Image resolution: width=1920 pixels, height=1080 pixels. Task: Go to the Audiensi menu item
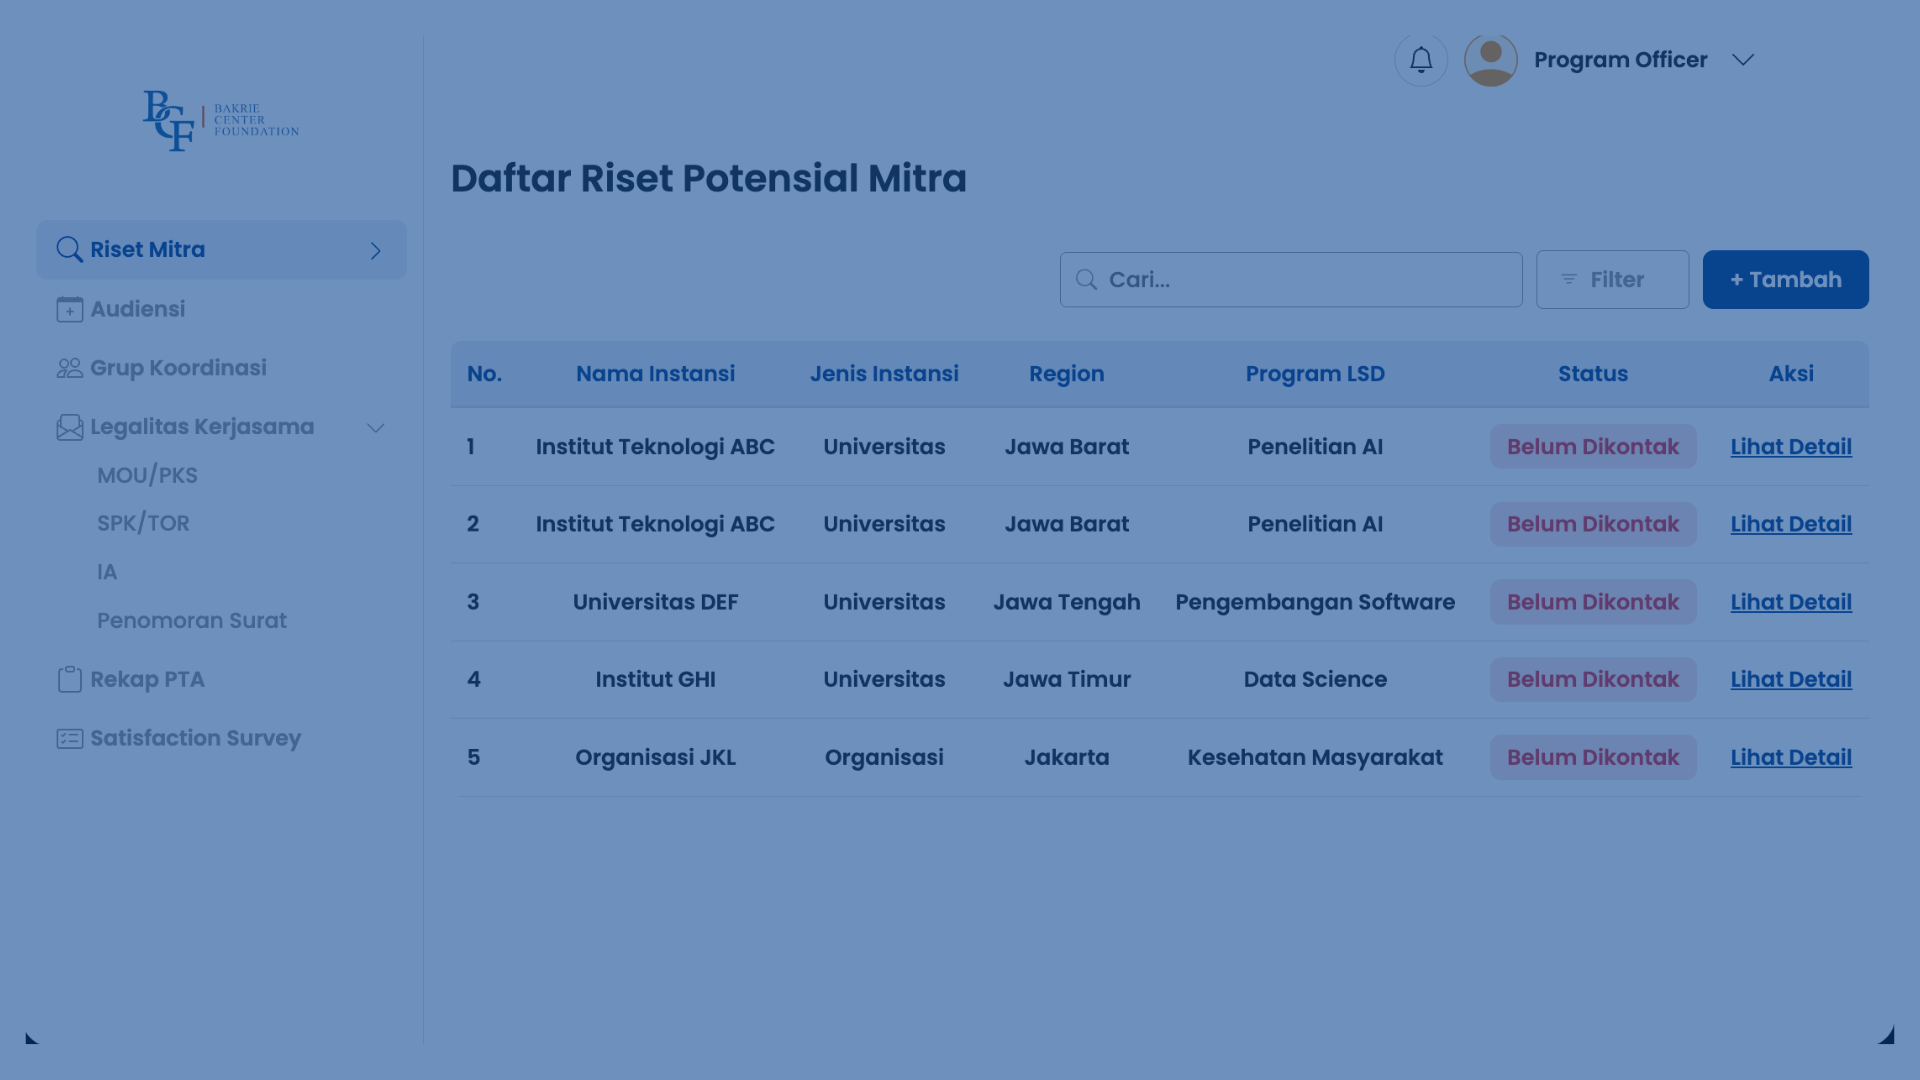click(x=137, y=309)
